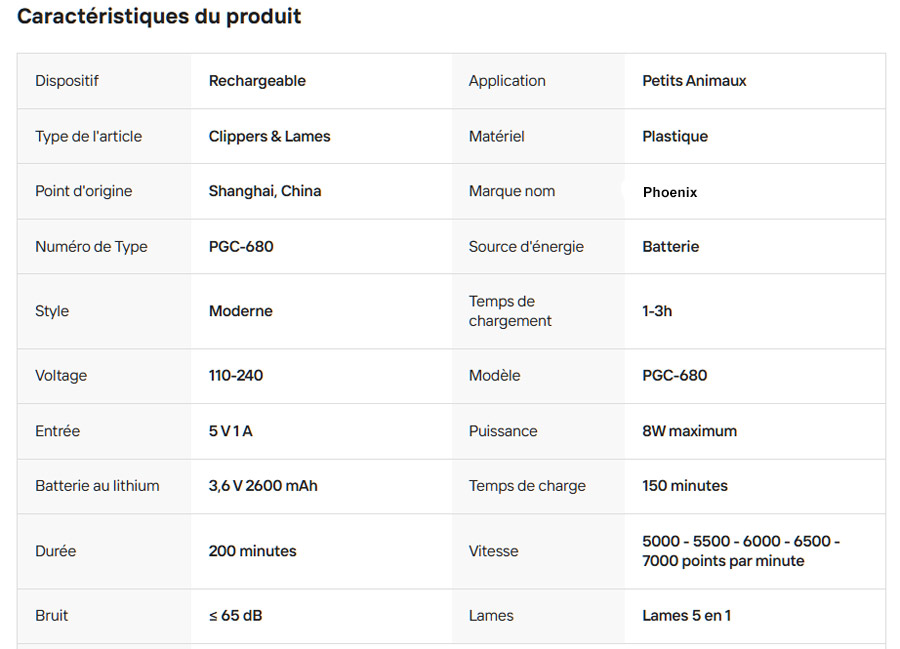Select the 'Rechargeable' value in Dispositif row
900x649 pixels.
pos(257,81)
